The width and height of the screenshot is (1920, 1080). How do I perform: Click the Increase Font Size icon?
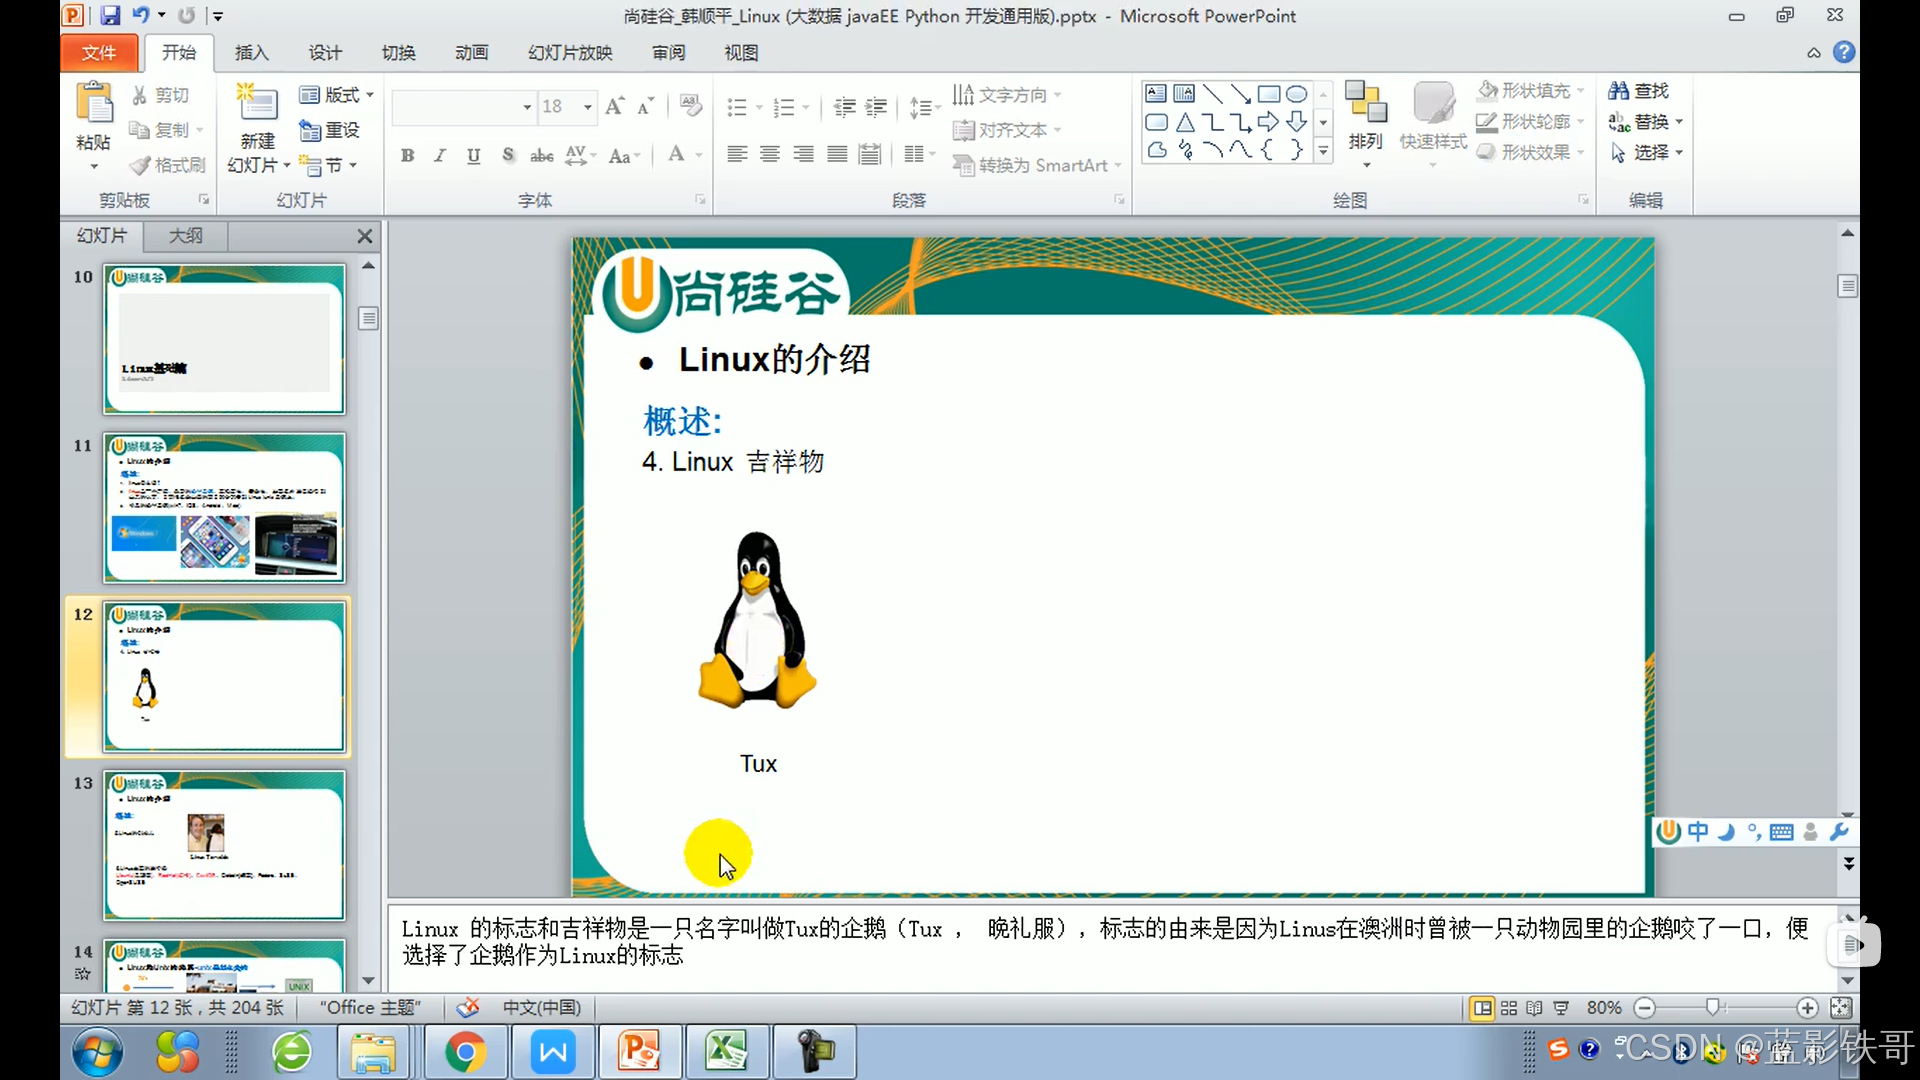[x=615, y=106]
